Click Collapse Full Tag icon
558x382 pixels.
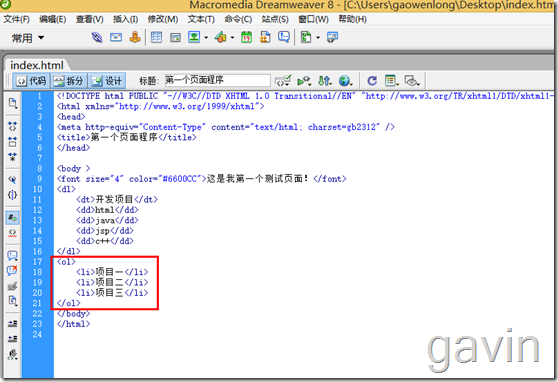tap(12, 126)
